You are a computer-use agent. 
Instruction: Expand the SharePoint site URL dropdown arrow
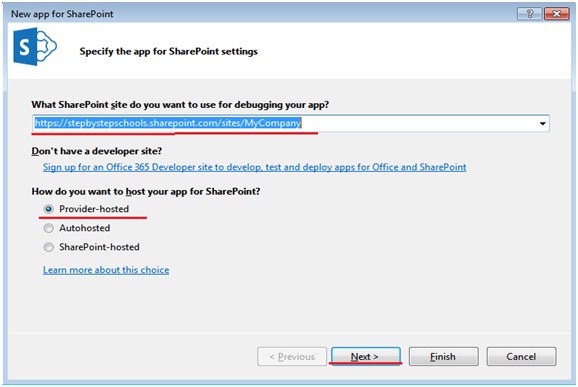(542, 123)
